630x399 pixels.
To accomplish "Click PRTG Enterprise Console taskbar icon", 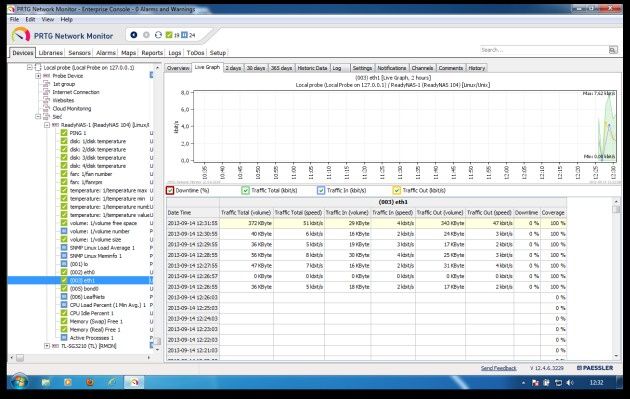I will tap(134, 382).
